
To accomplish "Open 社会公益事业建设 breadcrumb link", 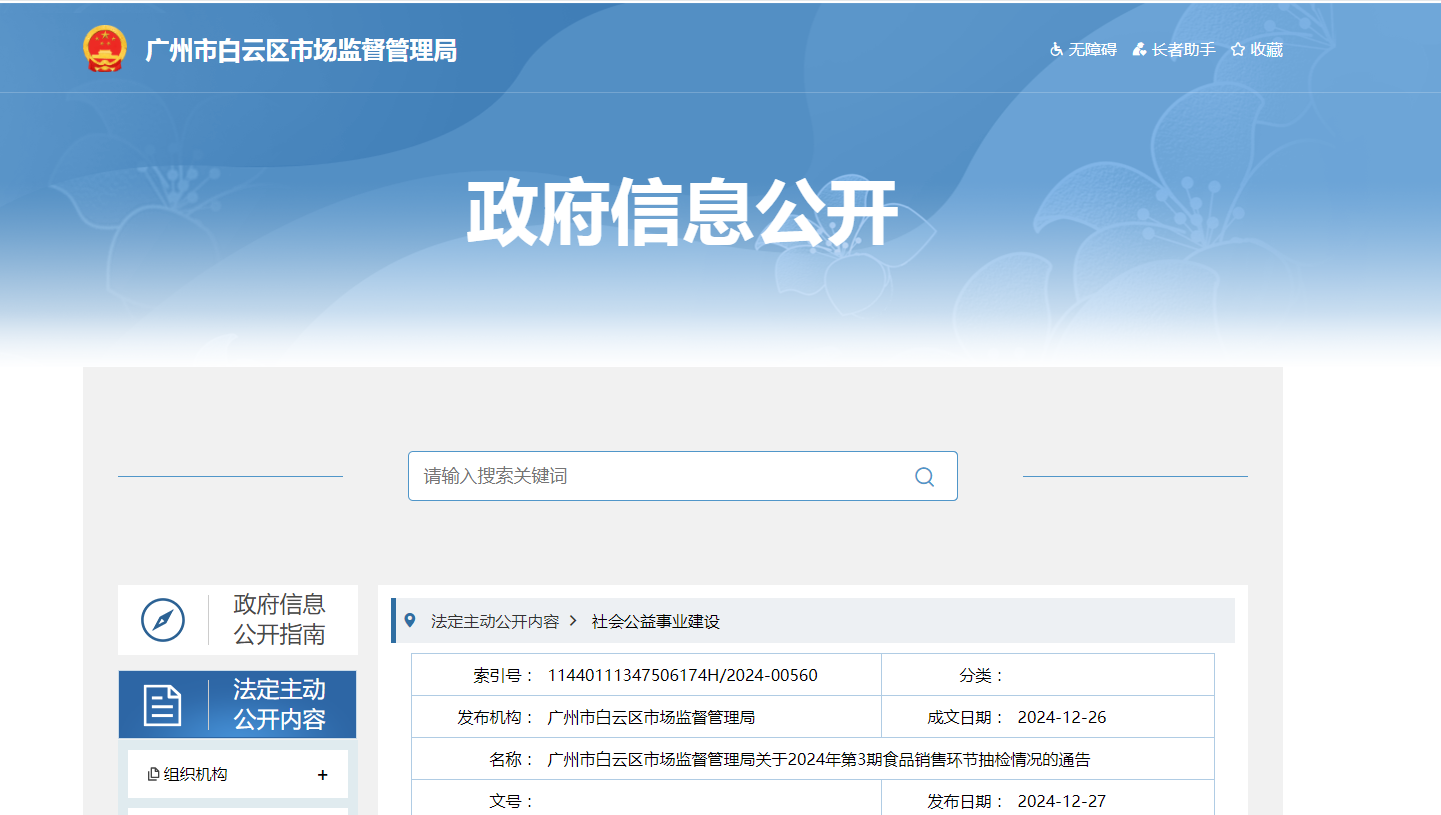I will pyautogui.click(x=656, y=621).
